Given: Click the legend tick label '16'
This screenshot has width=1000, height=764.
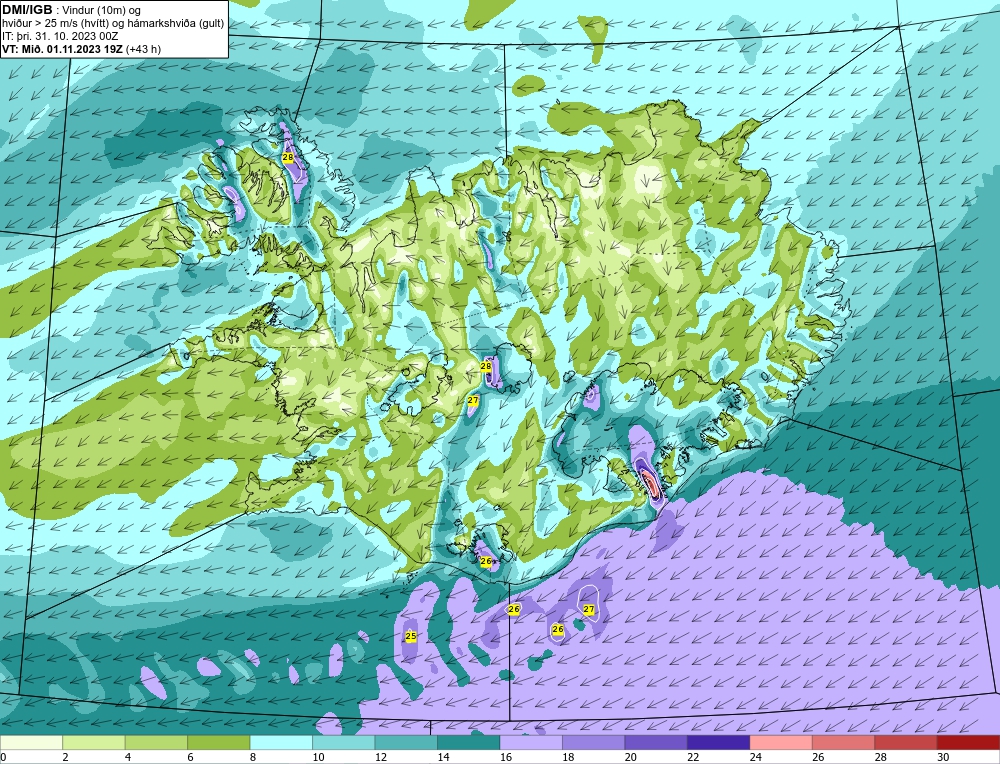Looking at the screenshot, I should click(x=505, y=757).
